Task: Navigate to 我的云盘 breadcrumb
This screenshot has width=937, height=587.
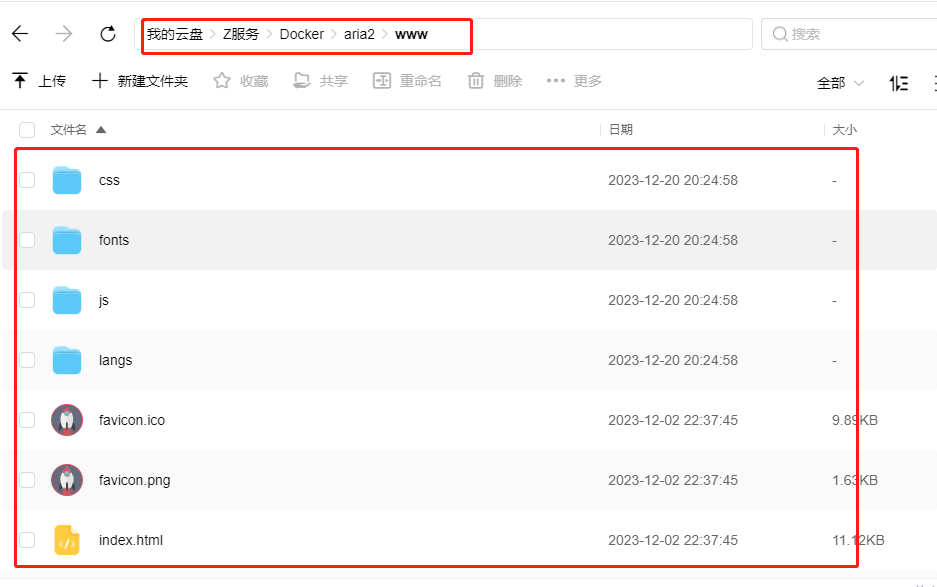Action: coord(174,34)
